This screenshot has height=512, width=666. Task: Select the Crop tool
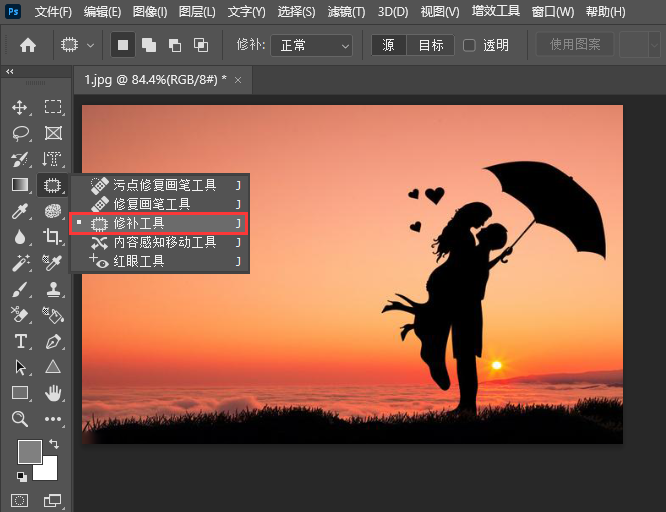point(53,237)
